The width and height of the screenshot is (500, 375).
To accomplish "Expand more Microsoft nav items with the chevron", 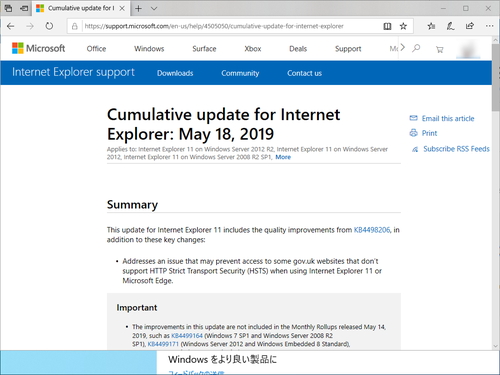I will pos(403,47).
